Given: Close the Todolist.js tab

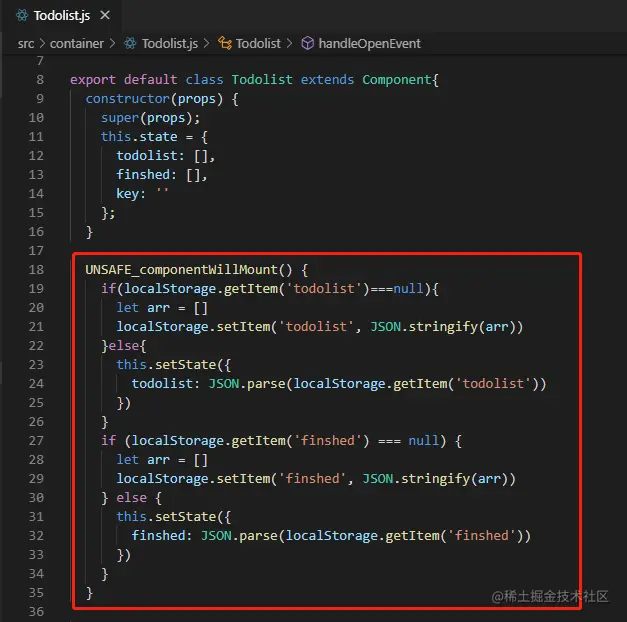Looking at the screenshot, I should click(x=105, y=15).
